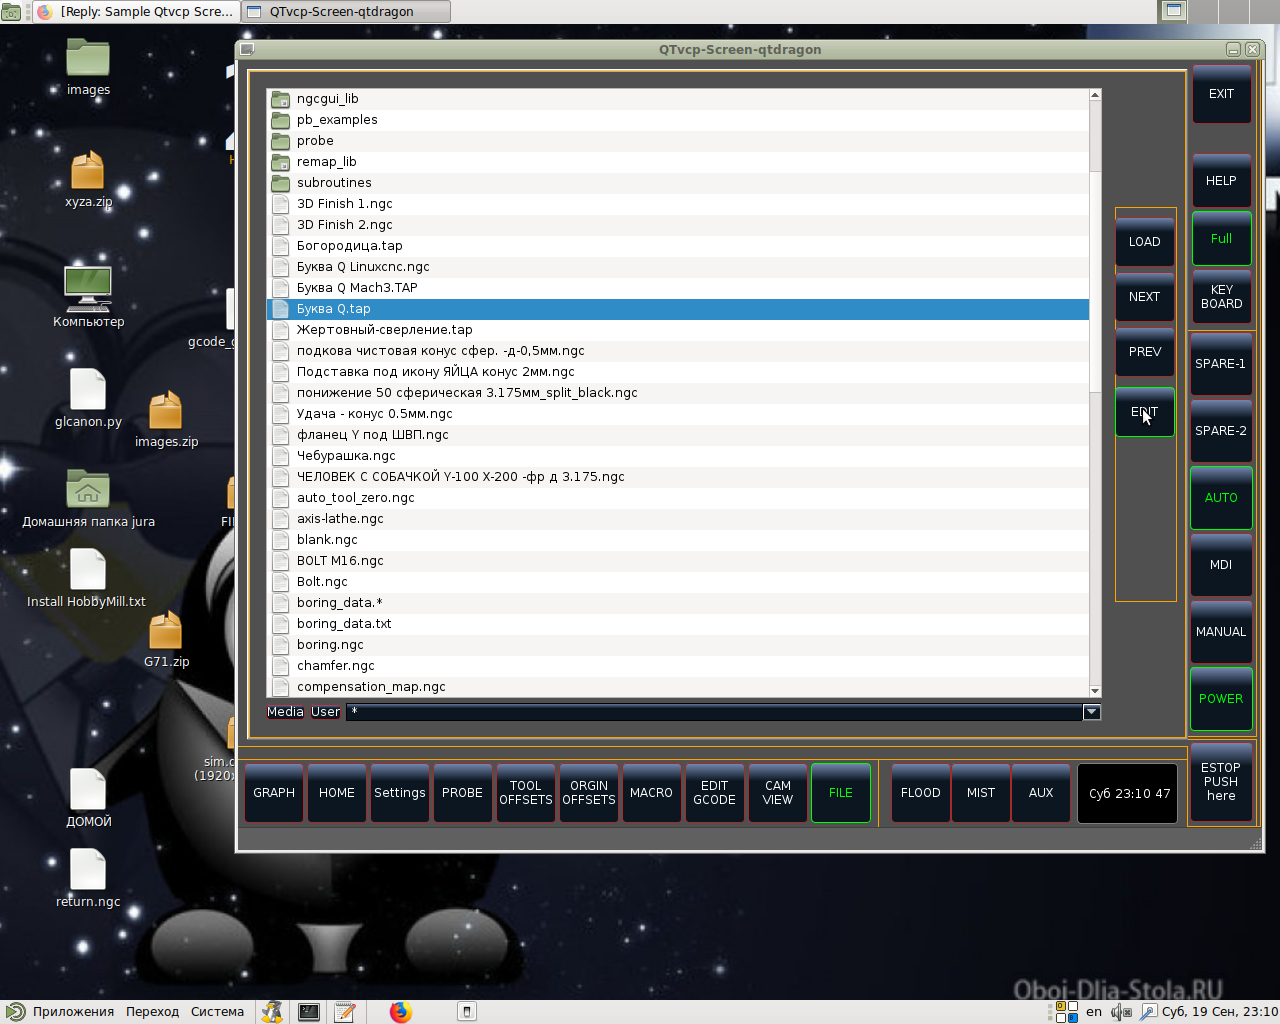Open Приложения menu in bottom panel
Screen dimensions: 1280x1024
[x=62, y=1012]
